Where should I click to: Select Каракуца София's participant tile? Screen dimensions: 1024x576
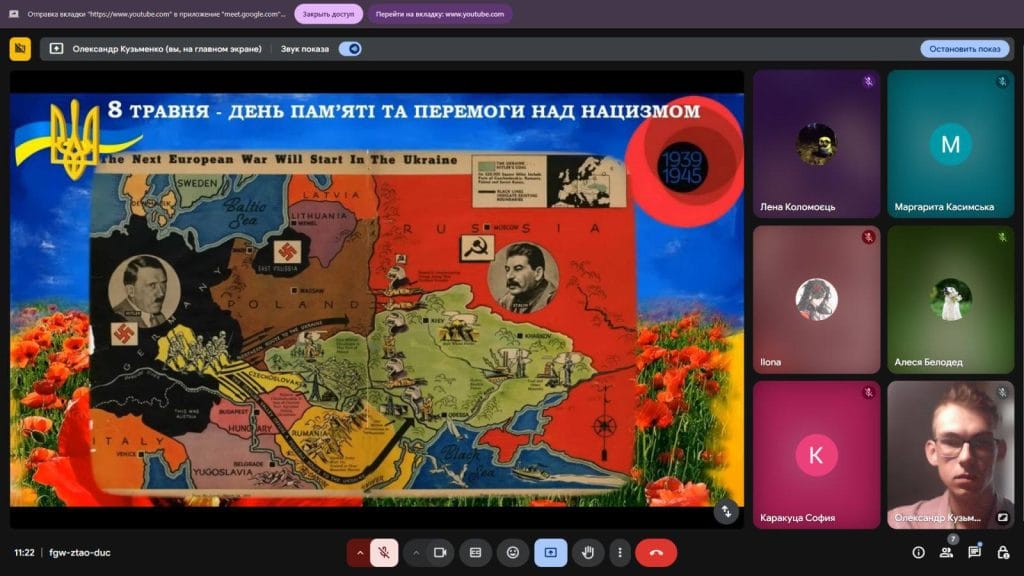(x=816, y=455)
